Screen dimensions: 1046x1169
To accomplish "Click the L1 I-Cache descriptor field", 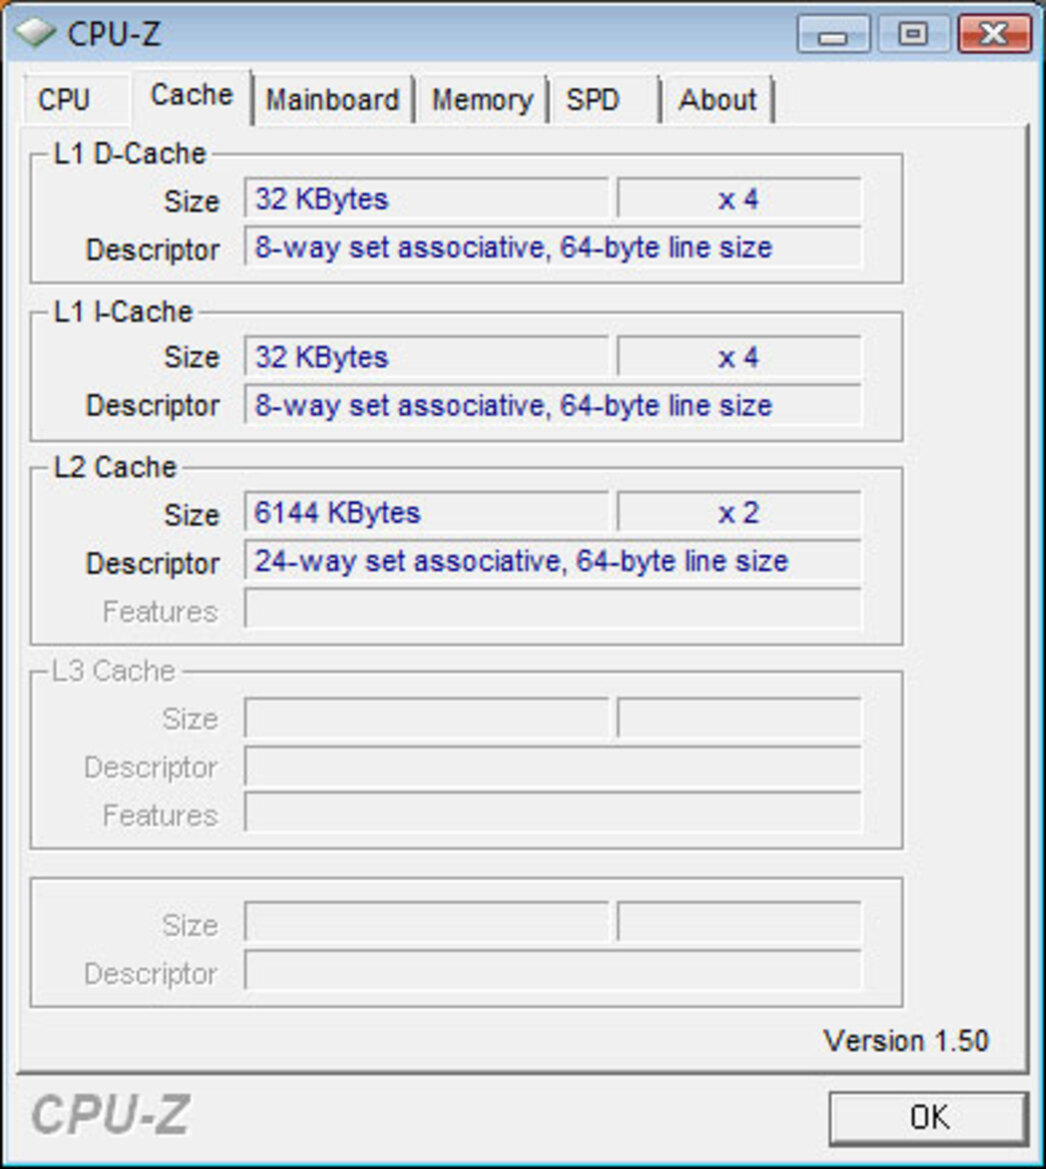I will tap(552, 405).
